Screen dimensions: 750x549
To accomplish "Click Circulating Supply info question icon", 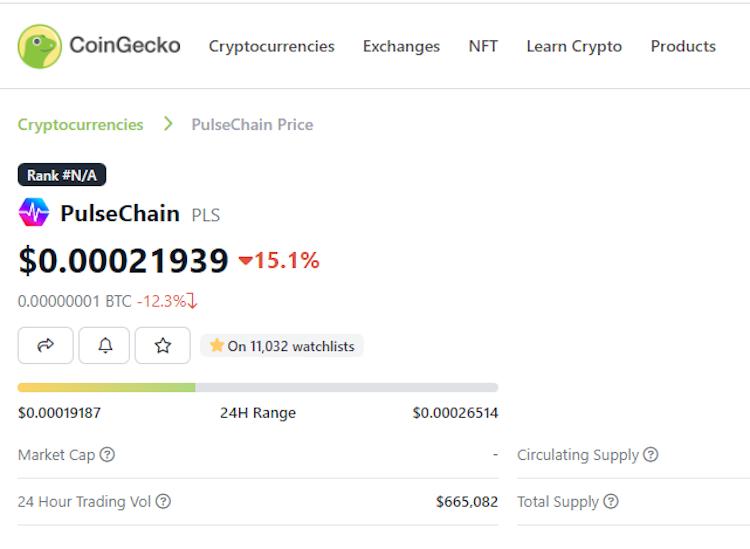I will pos(651,454).
